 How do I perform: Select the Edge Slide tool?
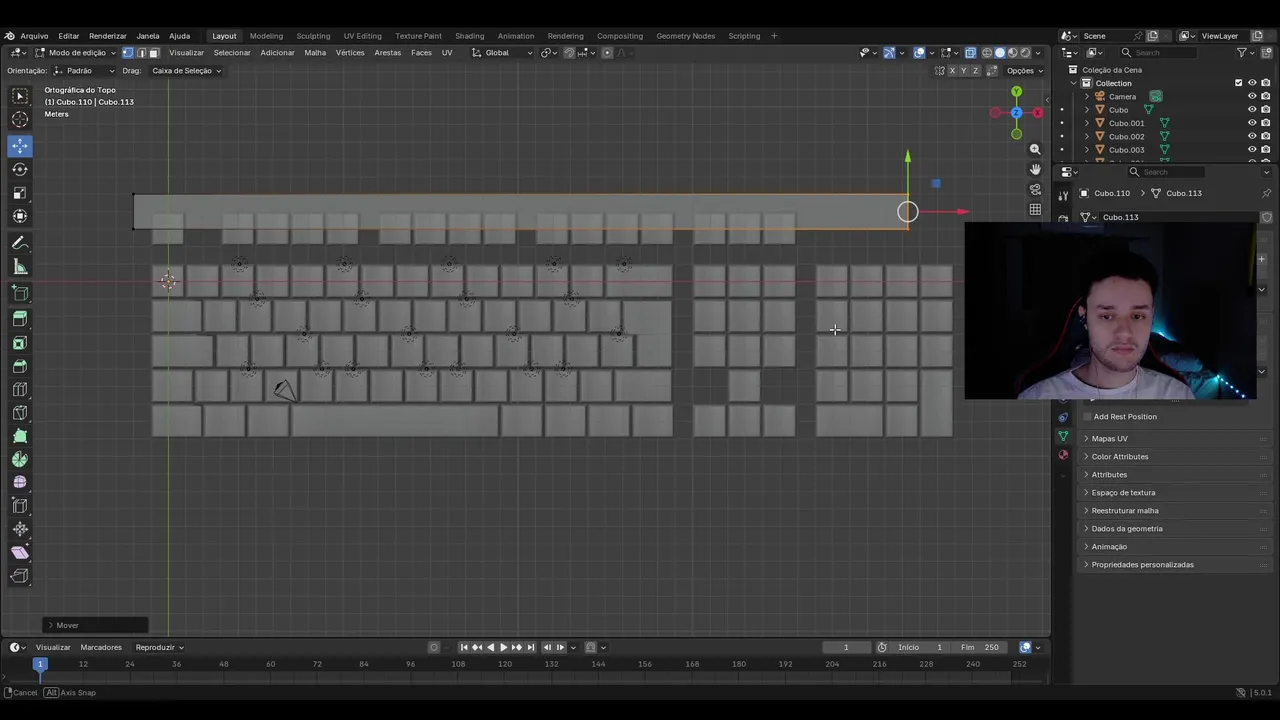point(20,506)
